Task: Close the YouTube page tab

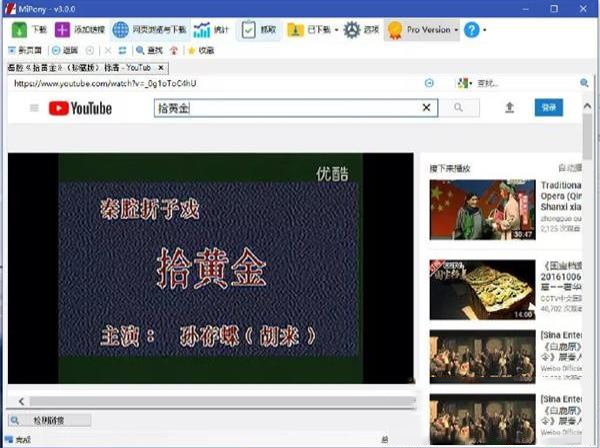Action: [161, 68]
